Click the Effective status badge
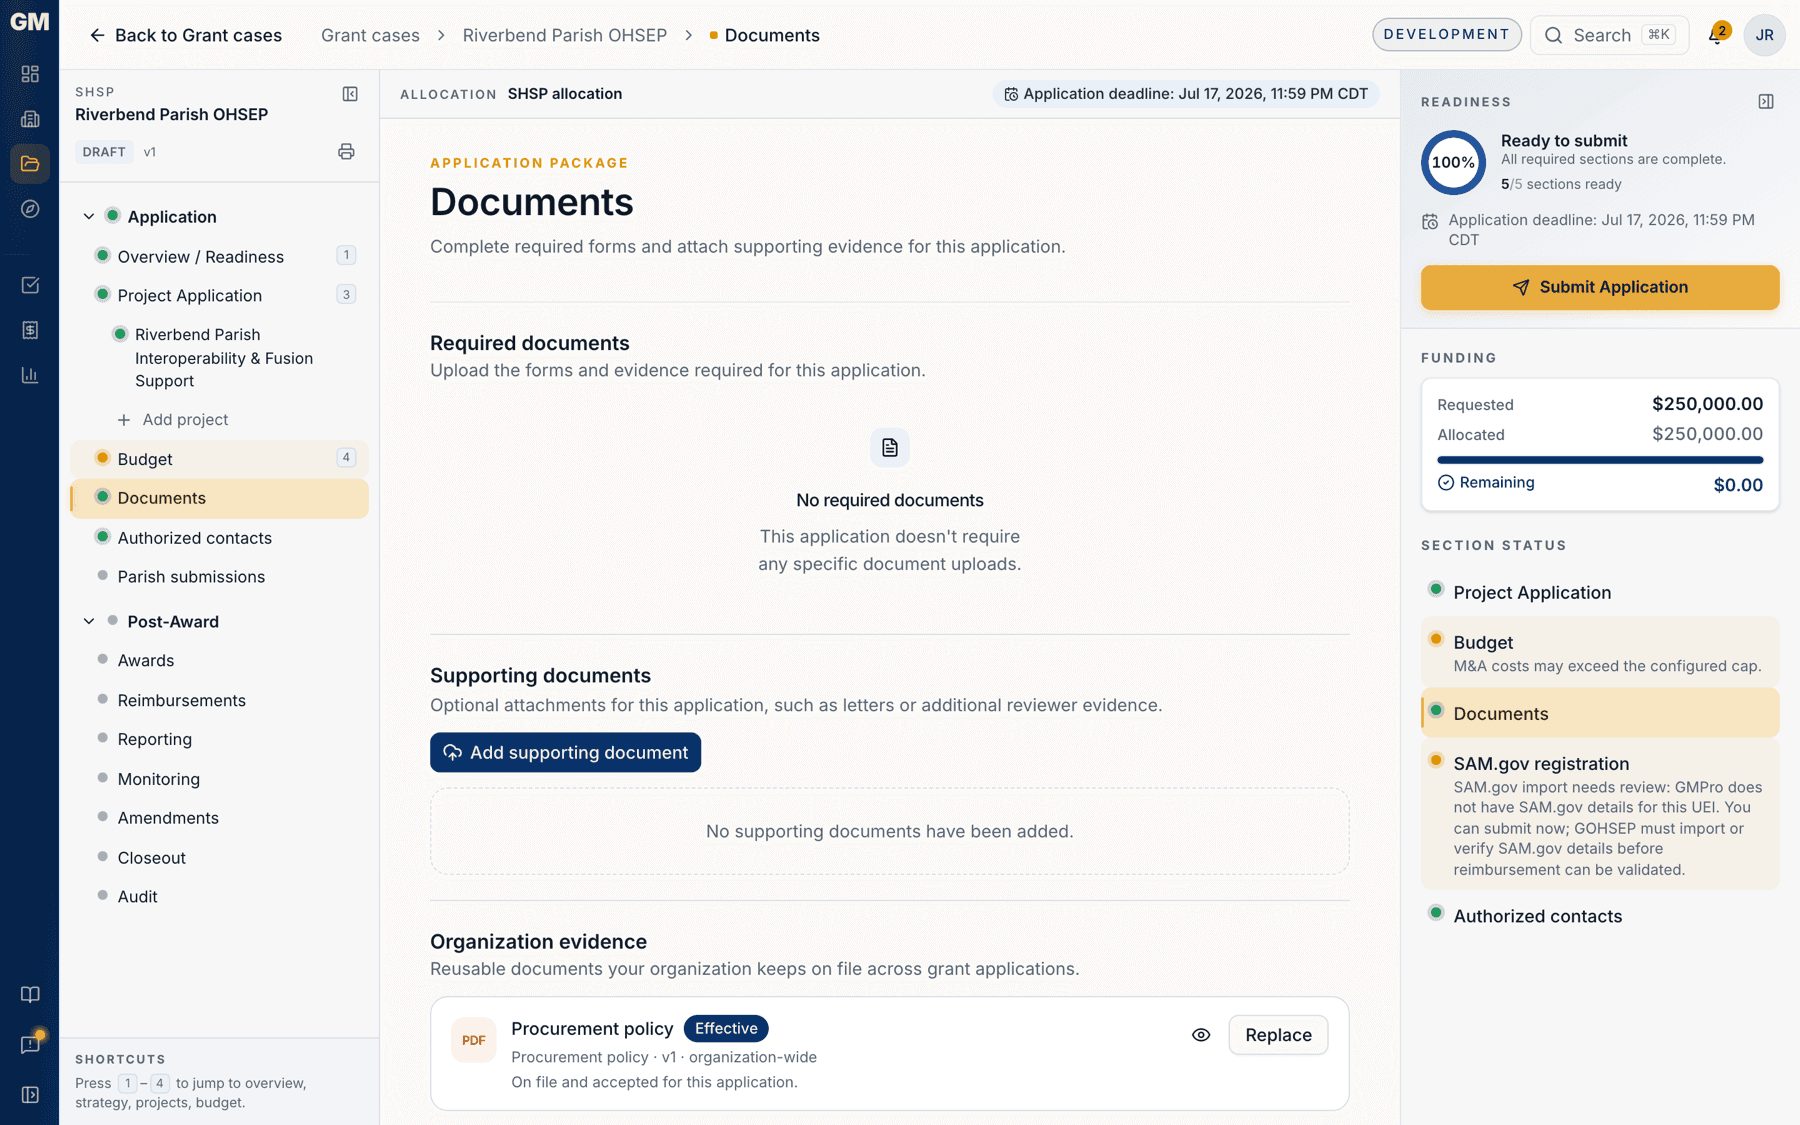Image resolution: width=1800 pixels, height=1125 pixels. (726, 1028)
